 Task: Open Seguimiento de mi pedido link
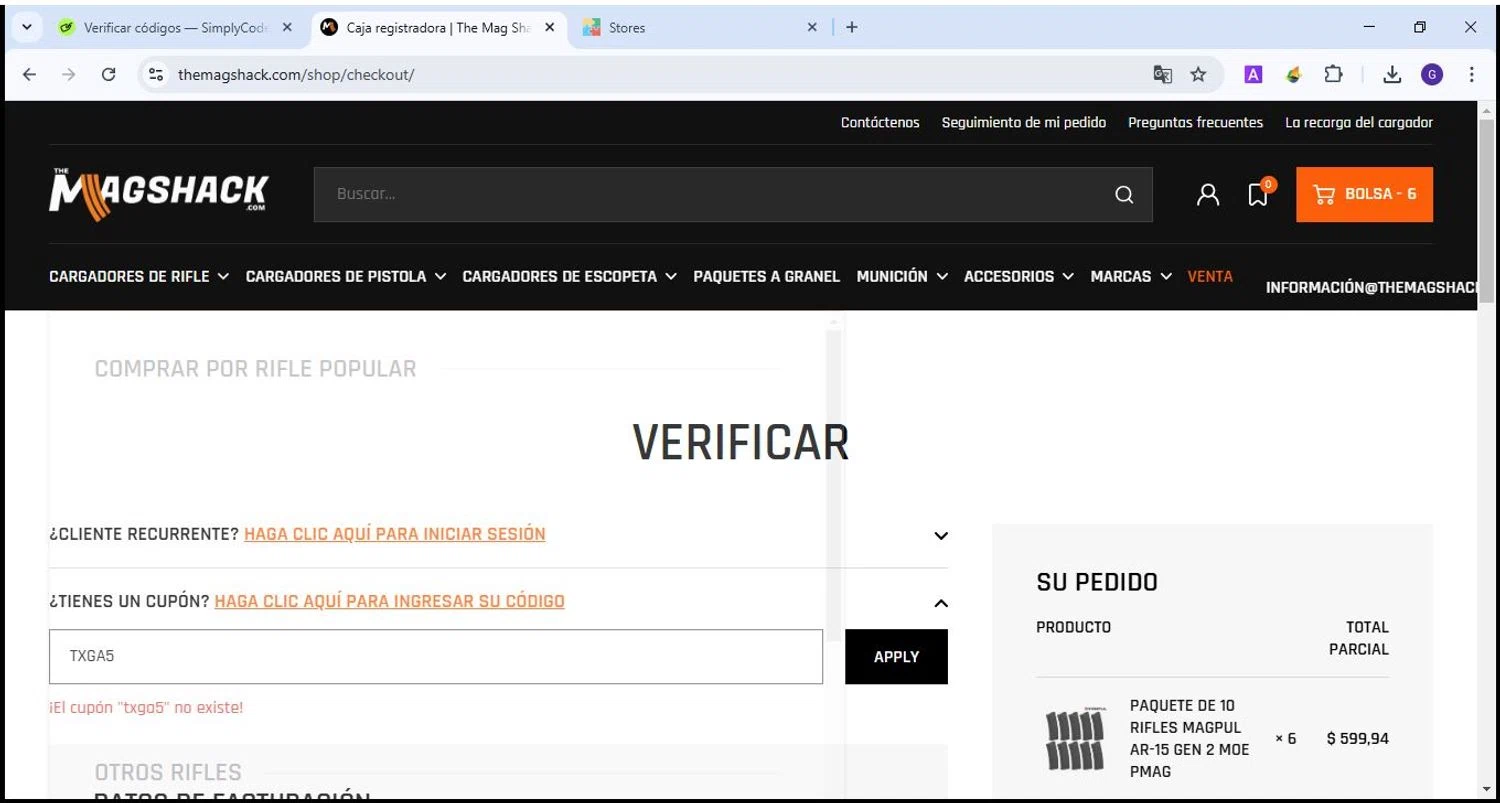1024,122
